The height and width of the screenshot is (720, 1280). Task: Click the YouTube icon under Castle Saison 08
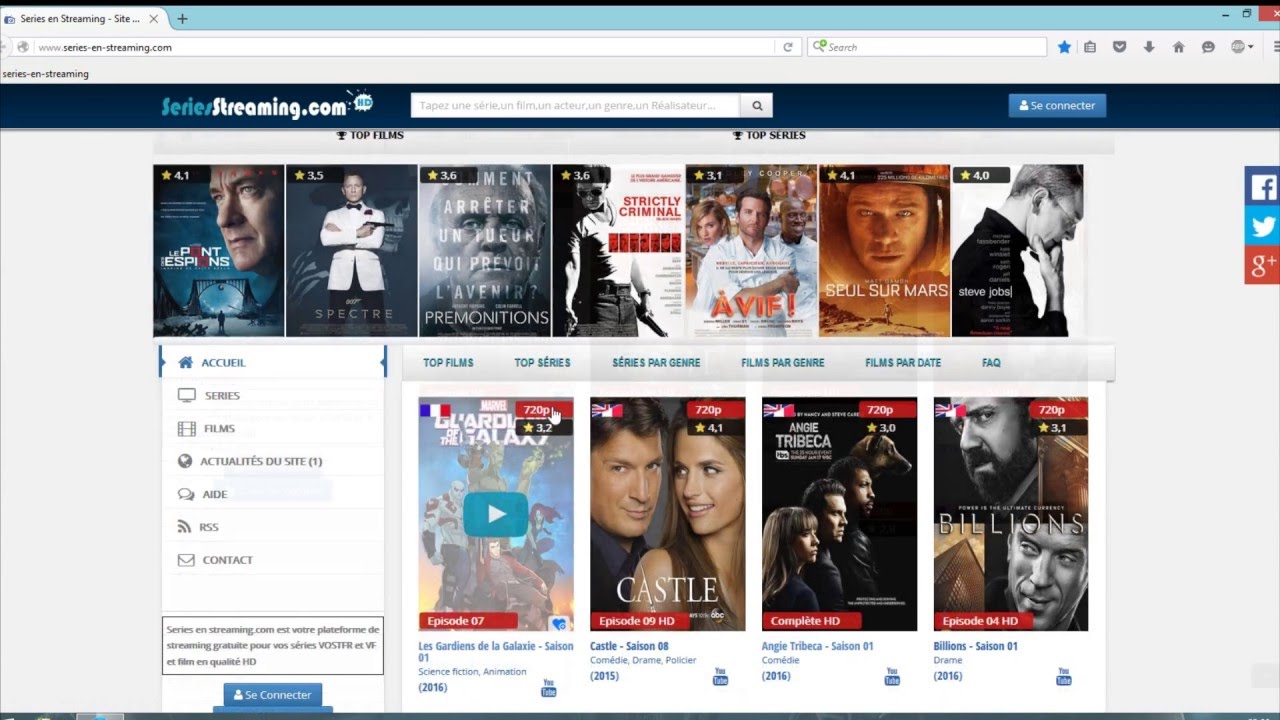720,677
